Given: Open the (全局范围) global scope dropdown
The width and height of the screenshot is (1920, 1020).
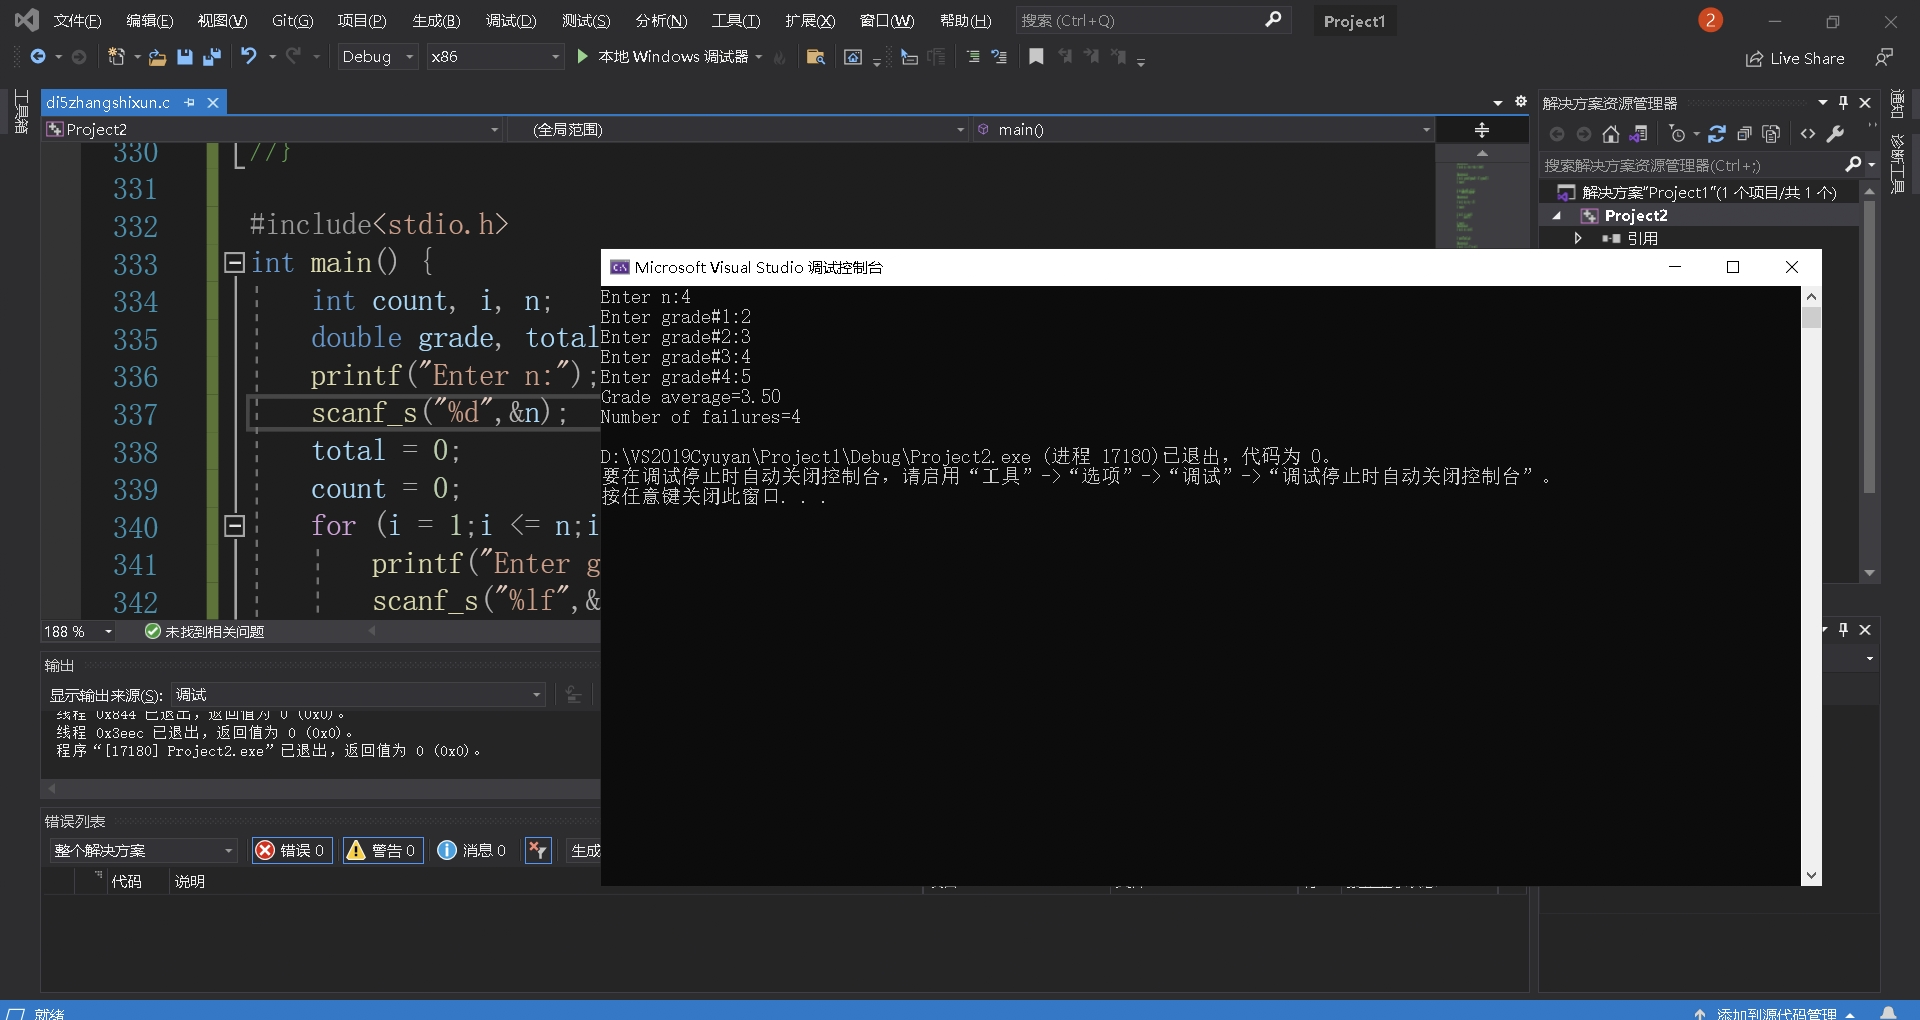Looking at the screenshot, I should tap(738, 129).
